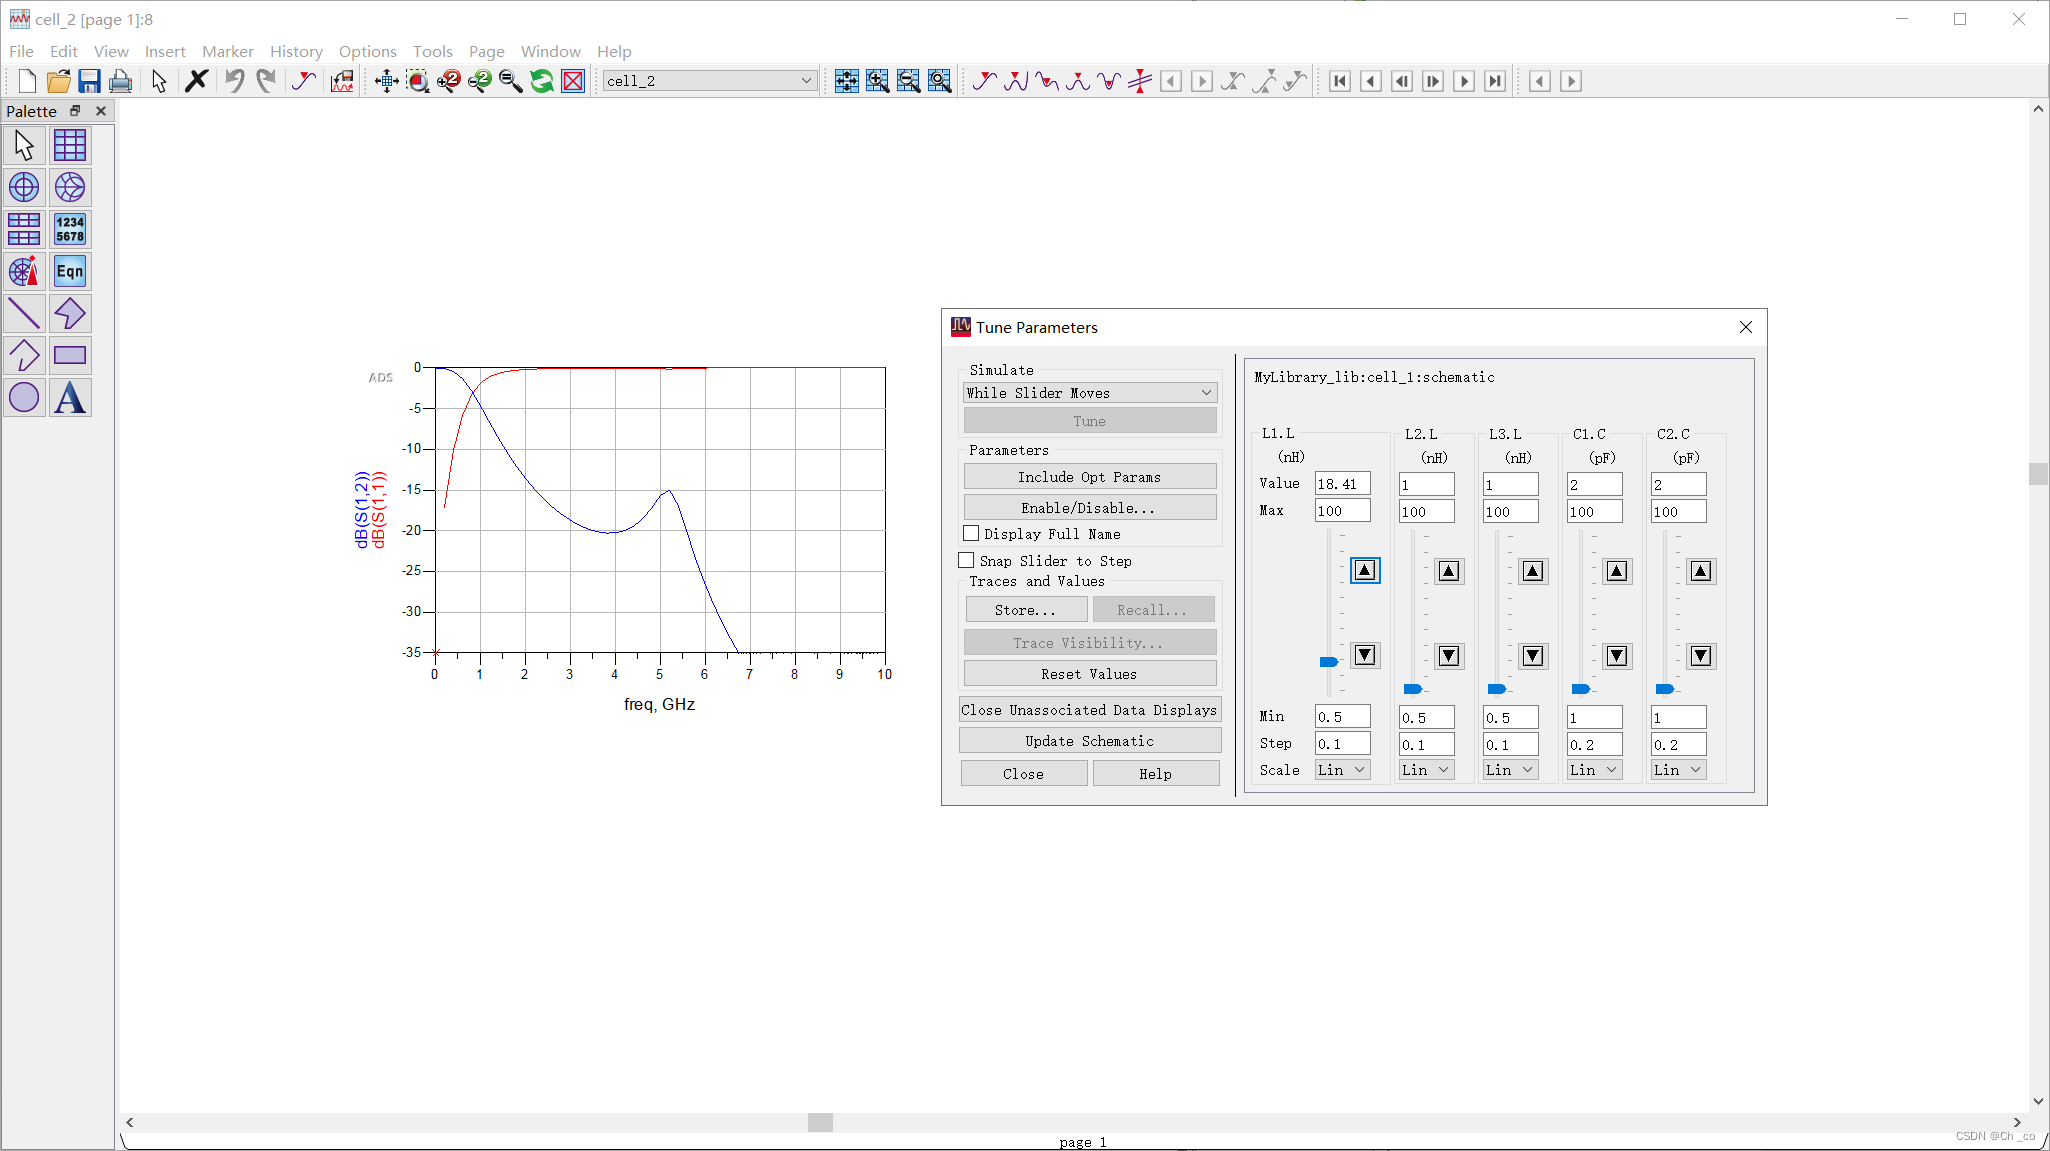Click the Undo toolbar icon
Screen dimensions: 2050x1151
point(234,81)
